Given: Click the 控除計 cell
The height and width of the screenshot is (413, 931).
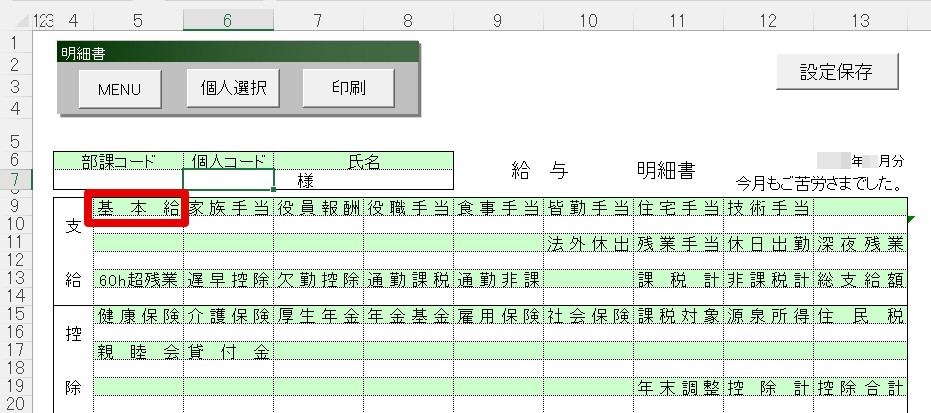Looking at the screenshot, I should [768, 387].
